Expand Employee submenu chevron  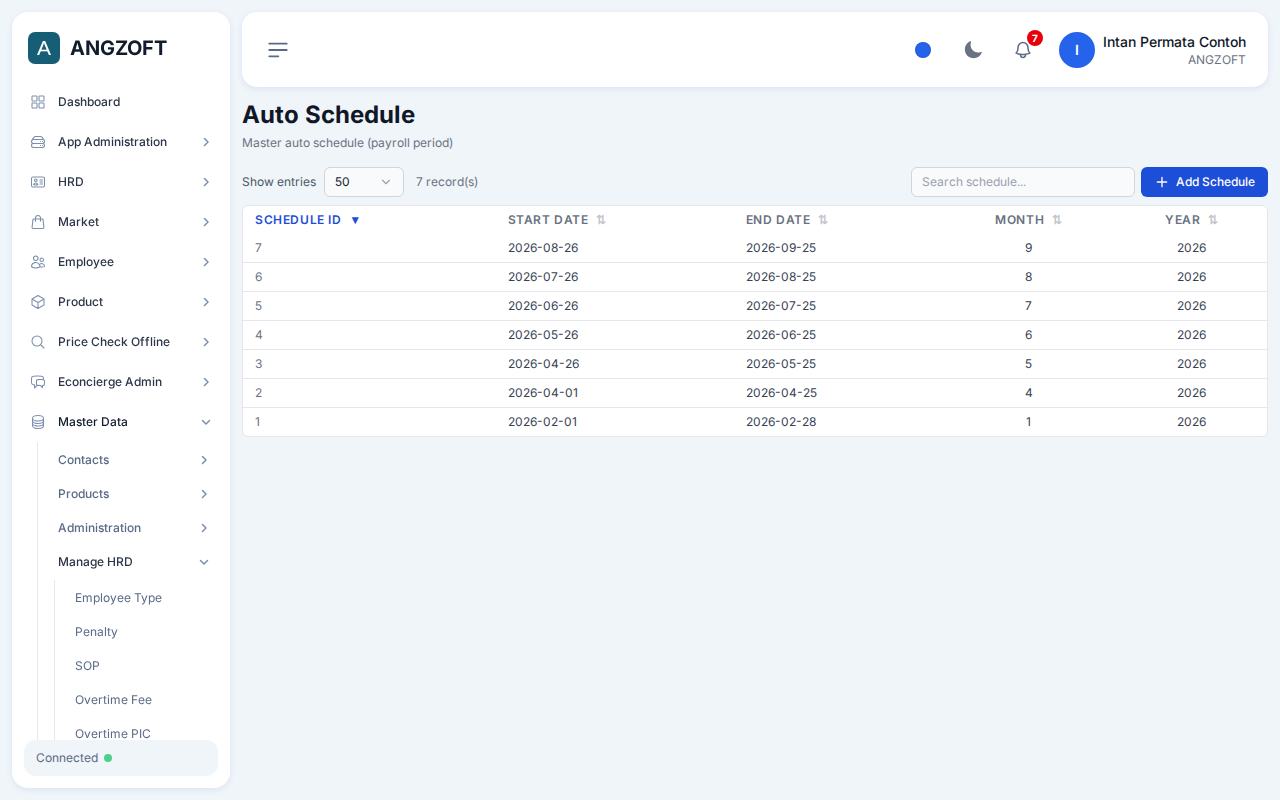pos(206,262)
